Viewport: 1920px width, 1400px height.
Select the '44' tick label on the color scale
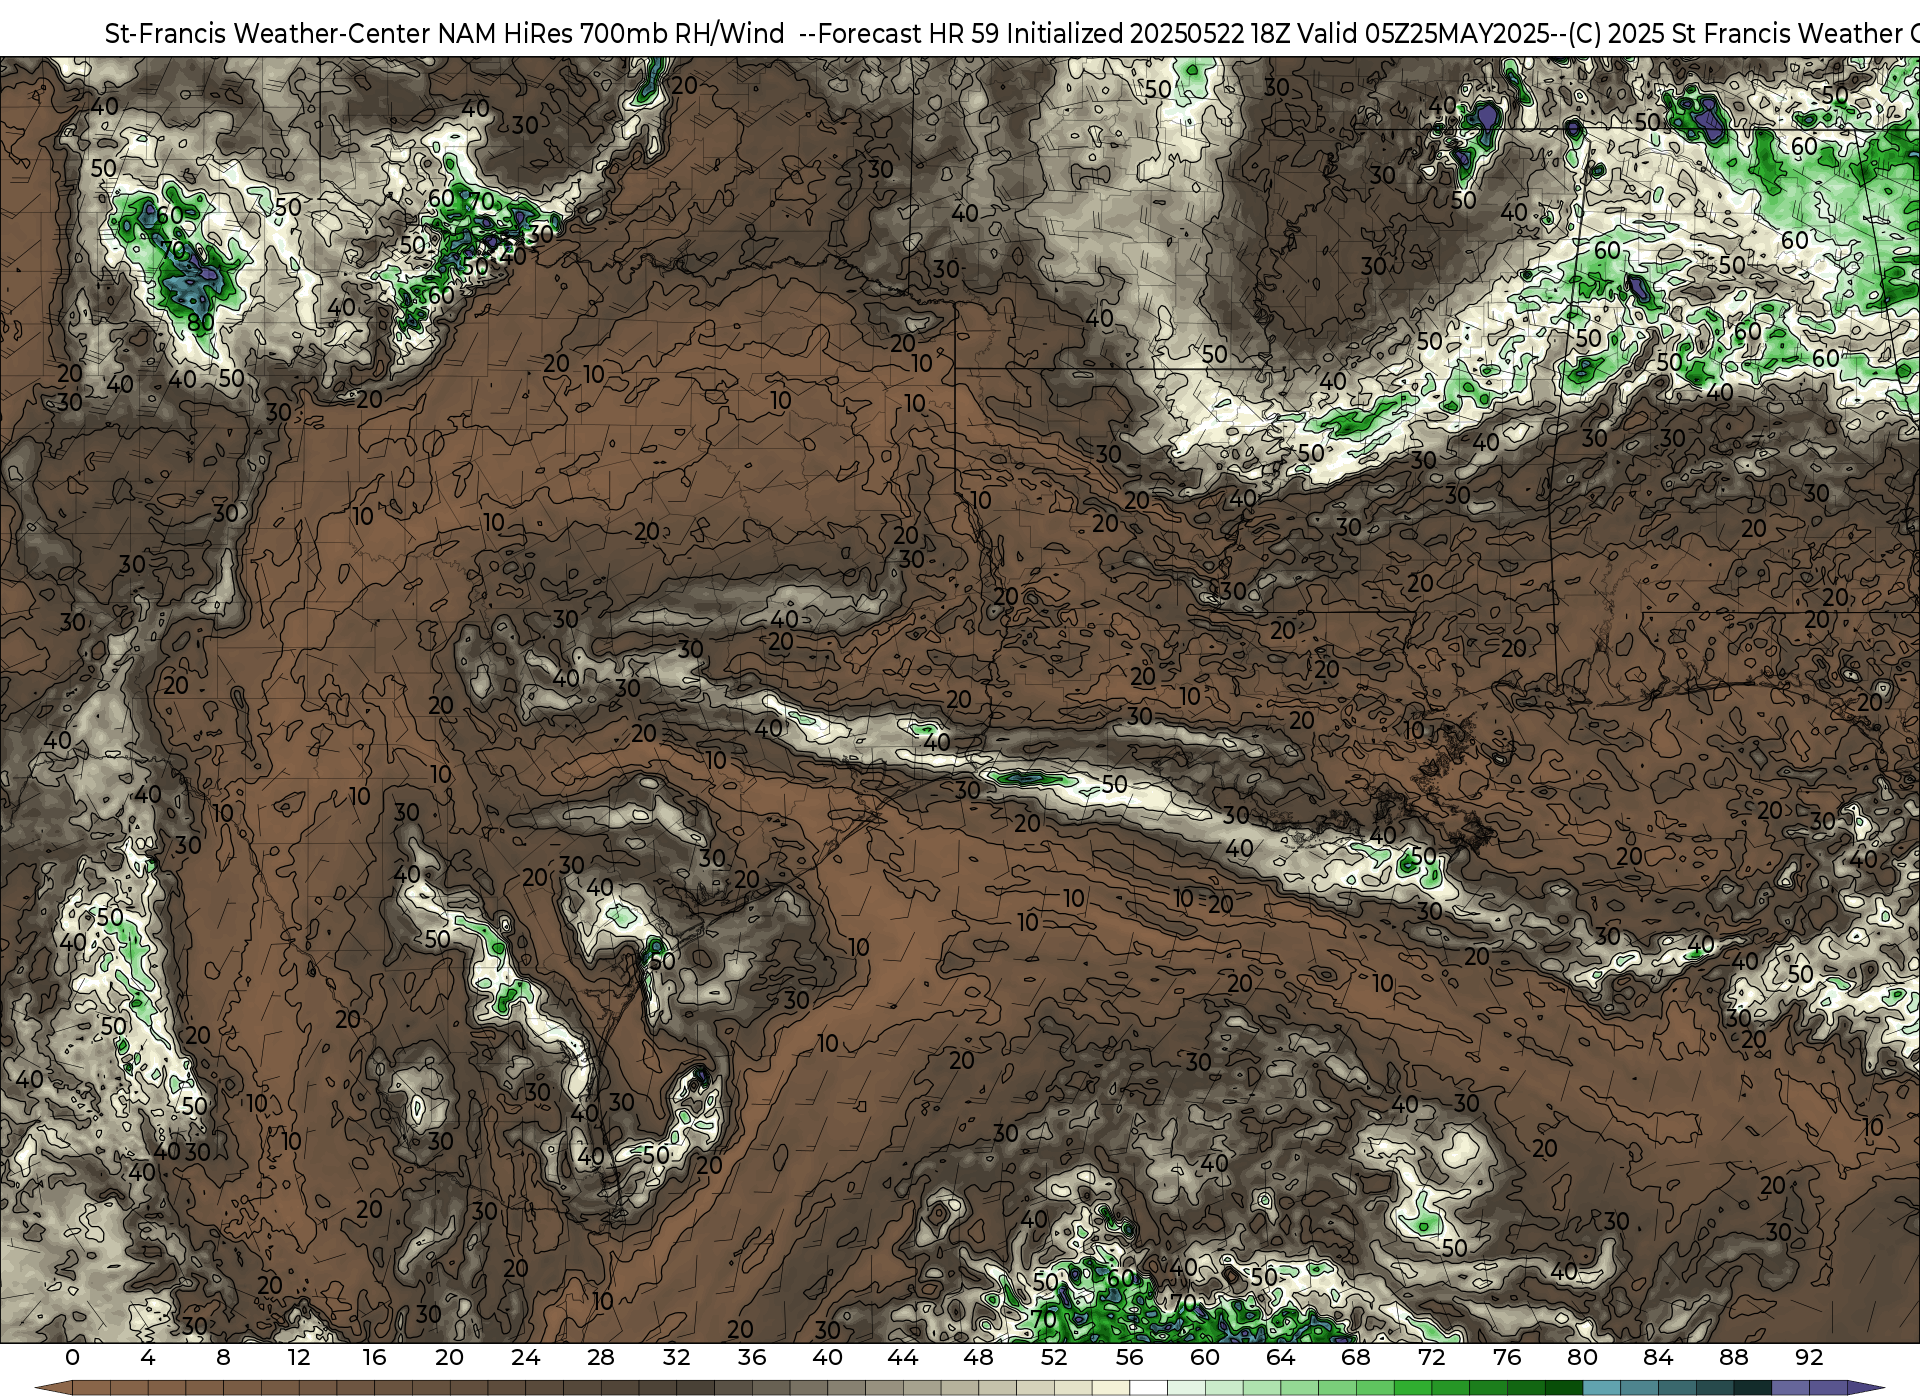(903, 1357)
